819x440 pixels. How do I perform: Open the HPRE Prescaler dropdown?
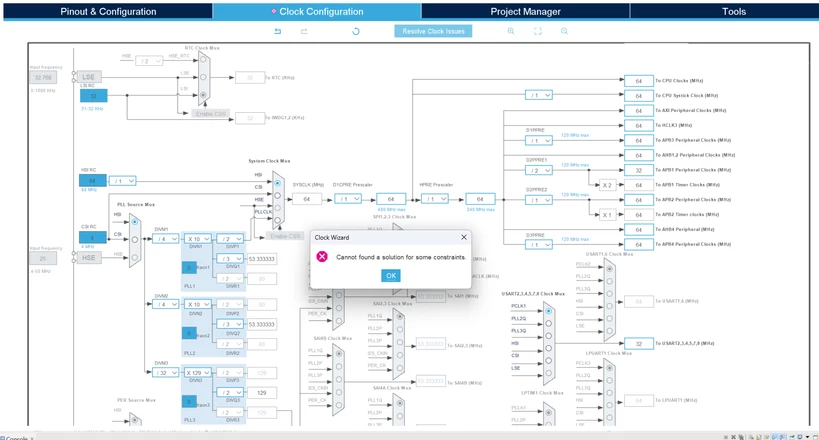click(x=435, y=199)
